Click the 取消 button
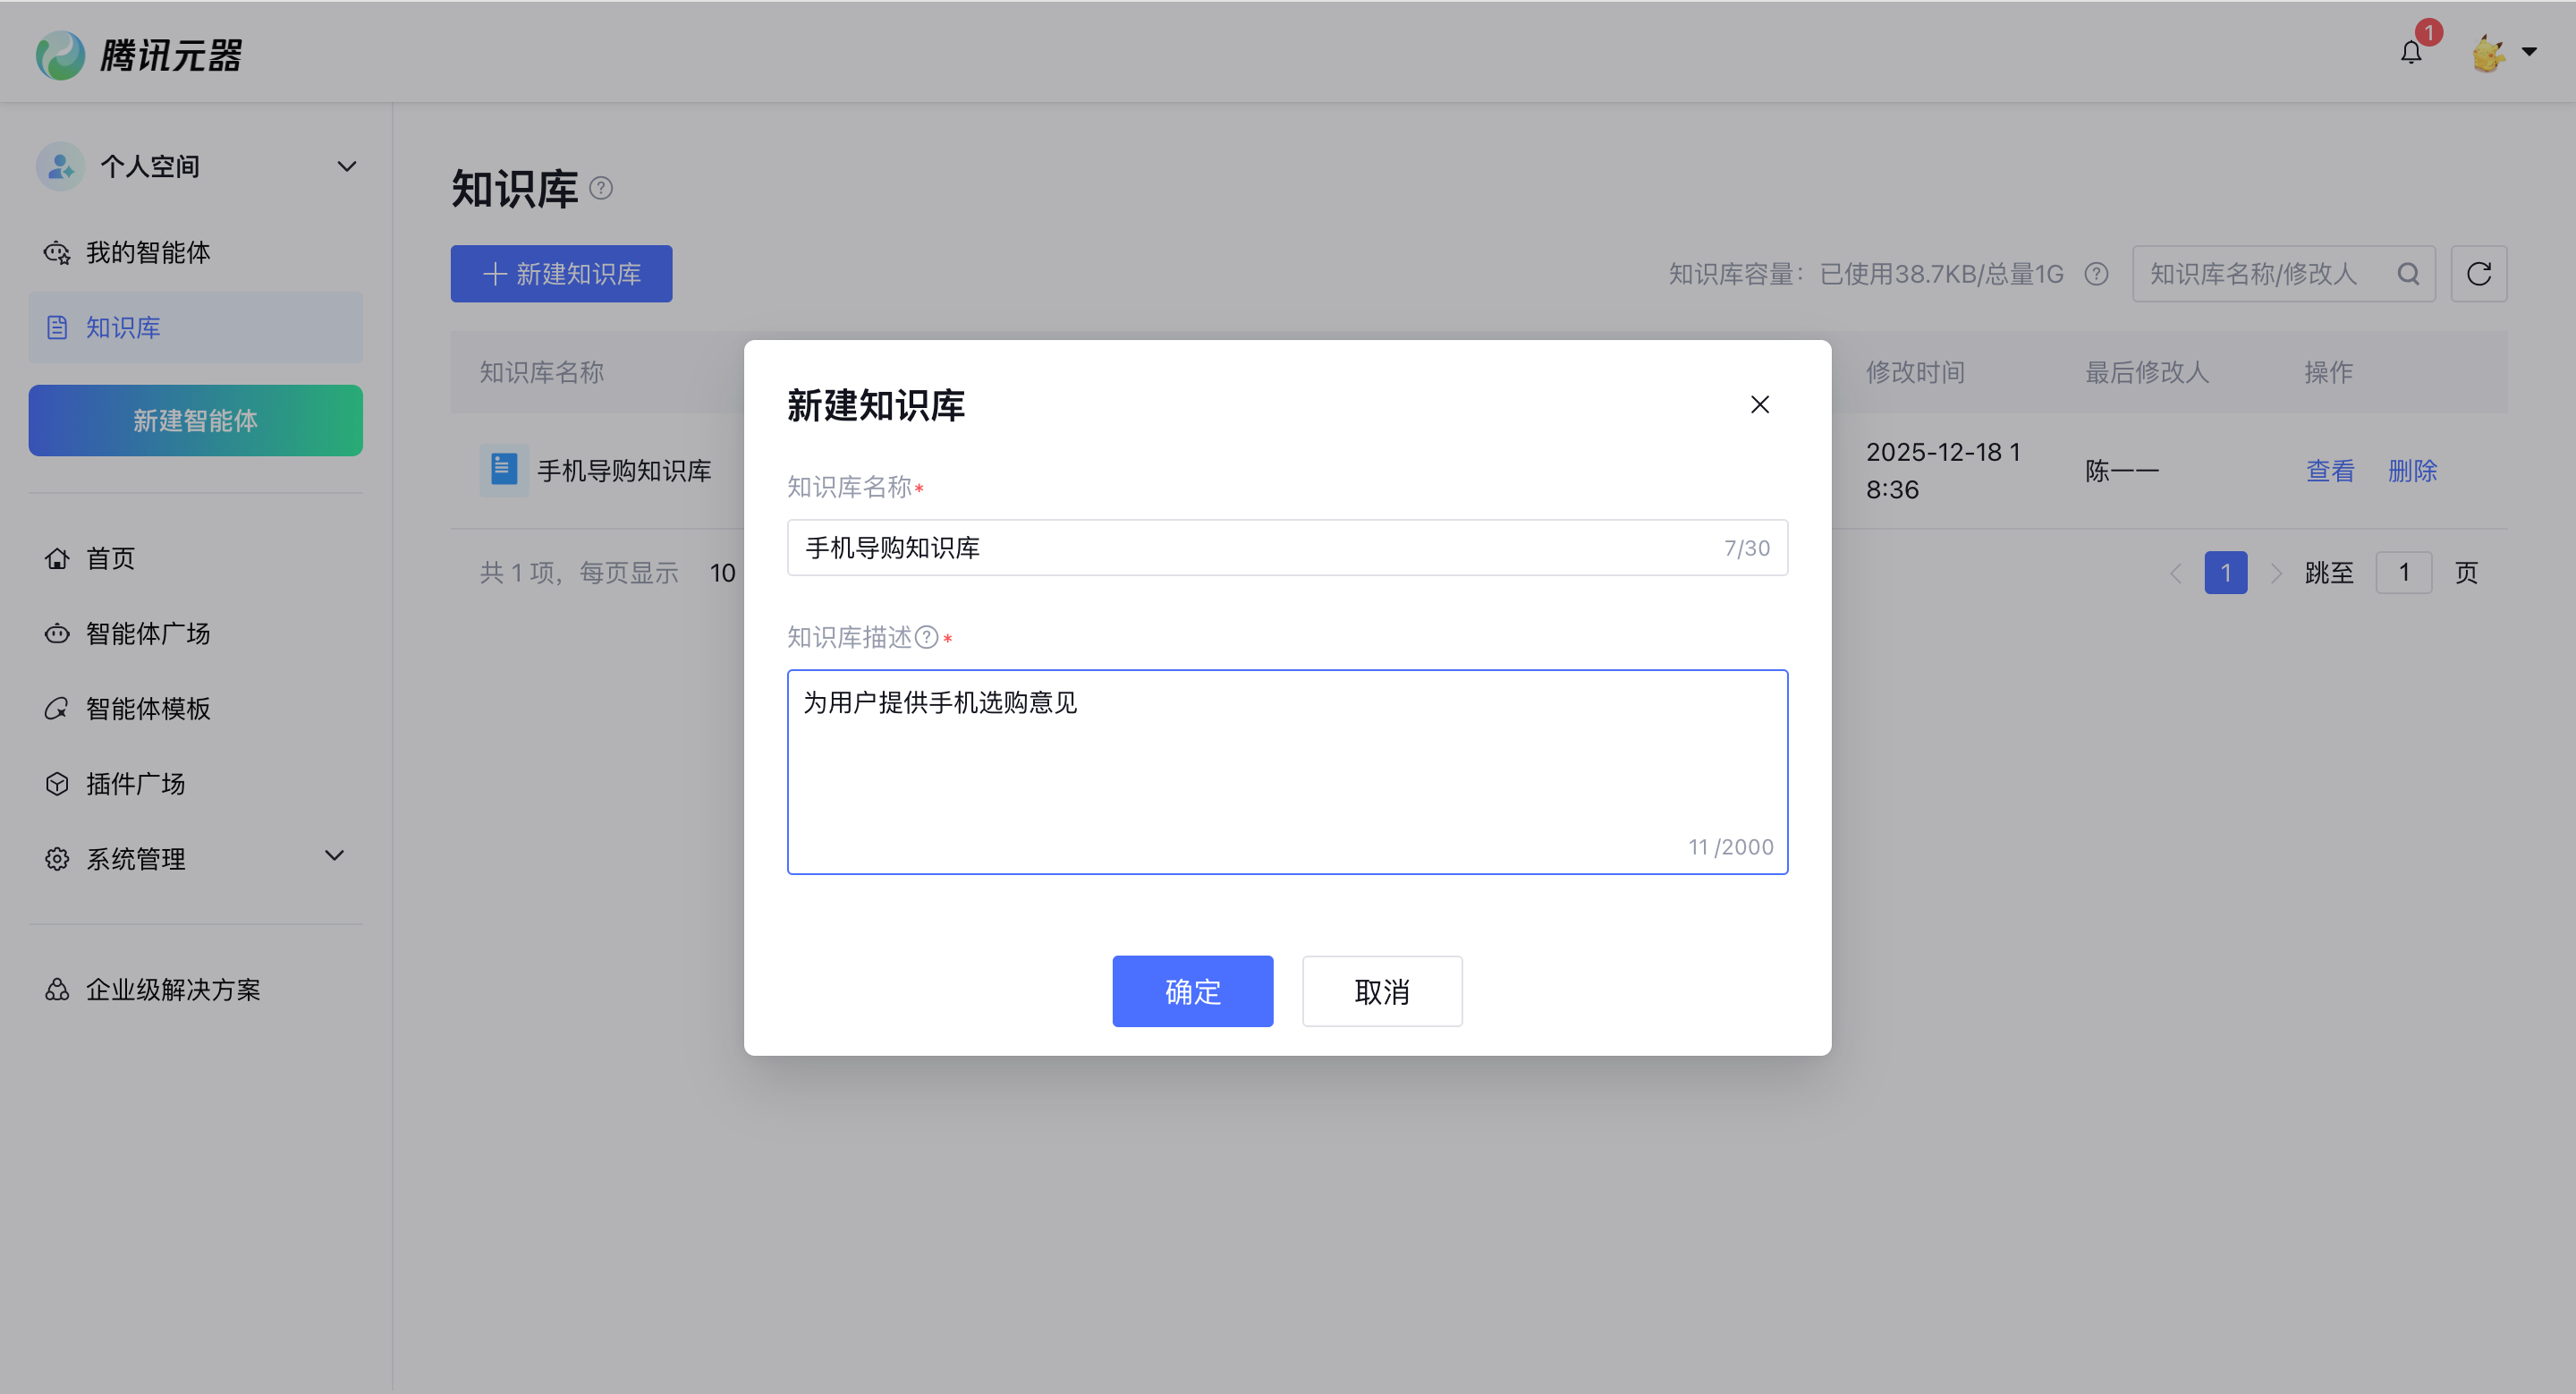 tap(1382, 991)
